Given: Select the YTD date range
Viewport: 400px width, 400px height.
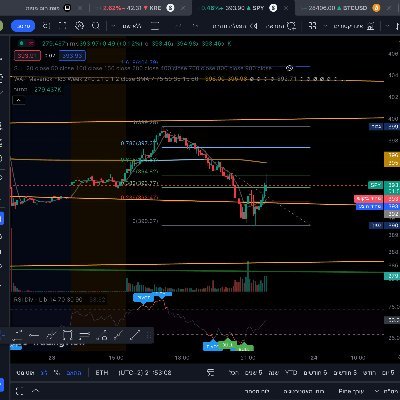Looking at the screenshot, I should tap(290, 372).
